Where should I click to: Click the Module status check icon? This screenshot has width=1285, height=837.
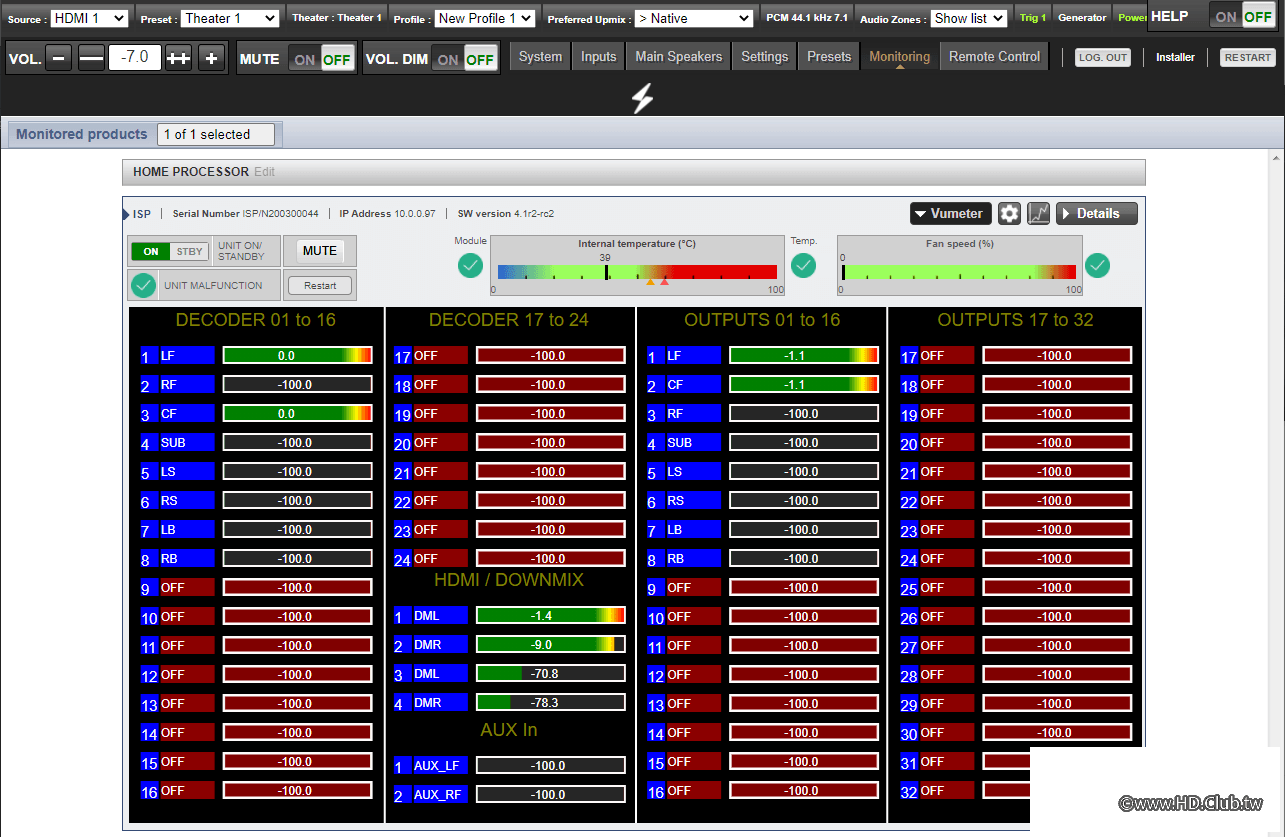pos(471,266)
